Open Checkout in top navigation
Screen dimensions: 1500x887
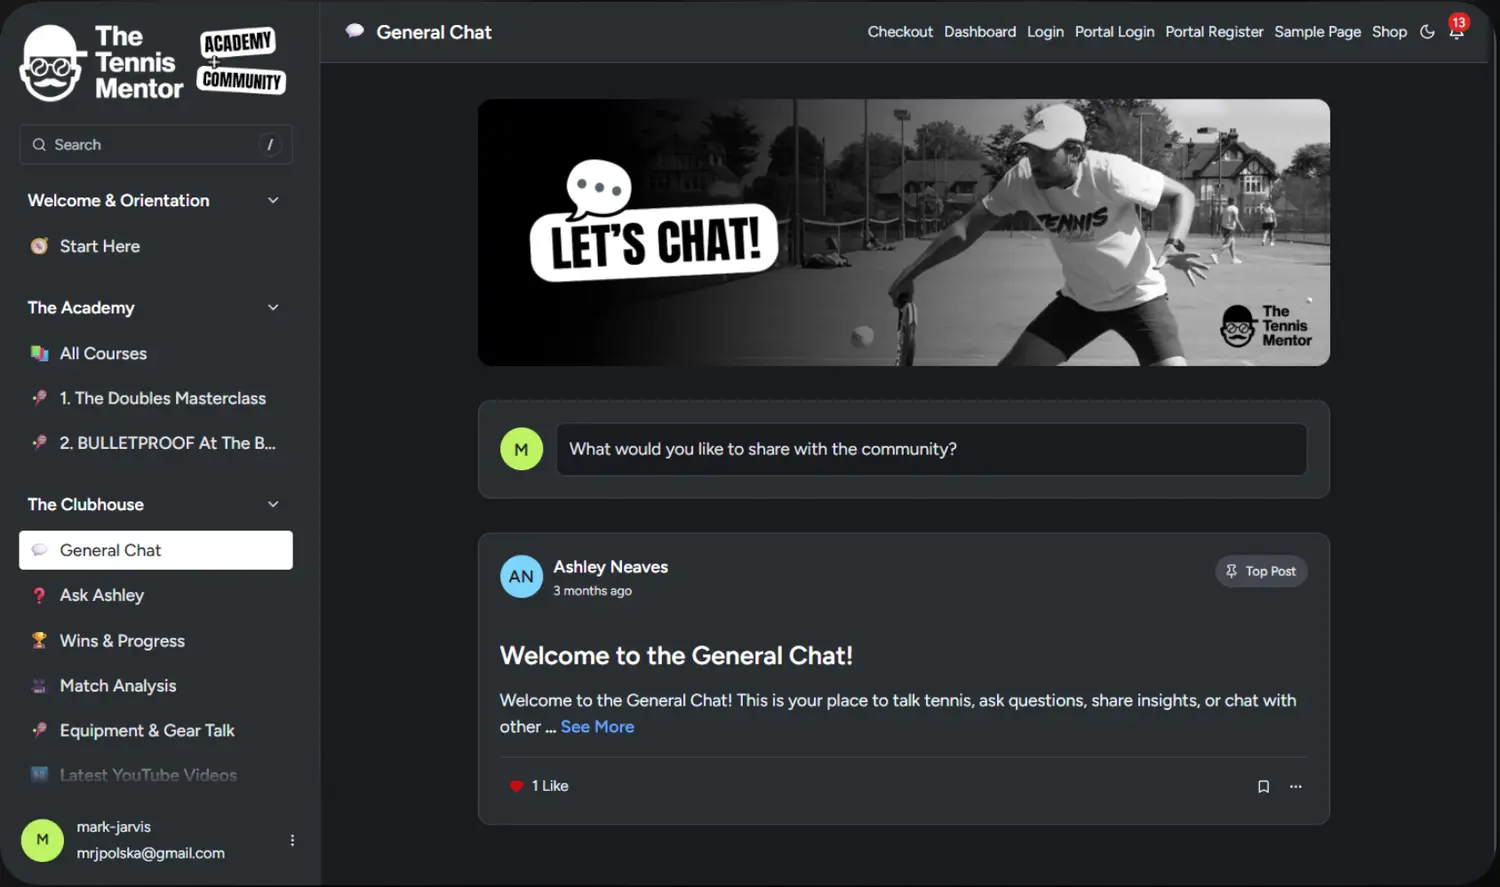[900, 32]
